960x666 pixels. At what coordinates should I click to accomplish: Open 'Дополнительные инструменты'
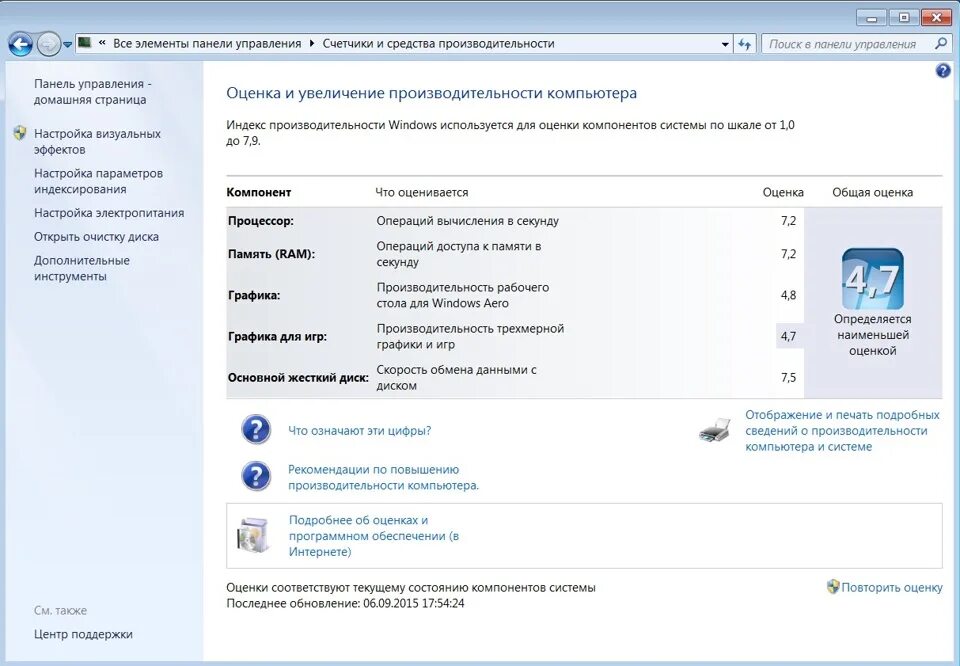[82, 268]
